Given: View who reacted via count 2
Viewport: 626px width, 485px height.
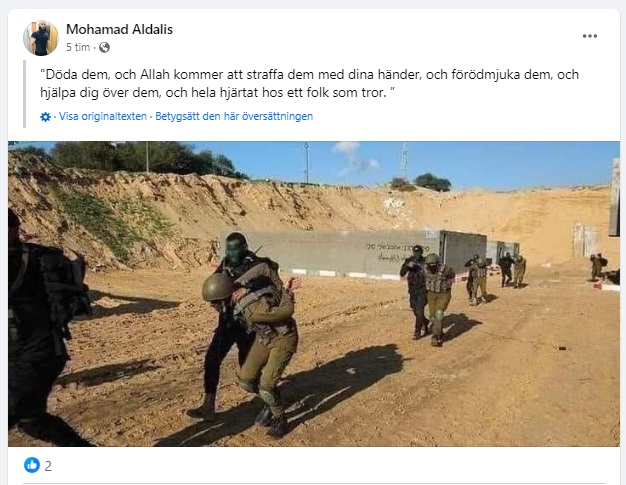Looking at the screenshot, I should [48, 466].
